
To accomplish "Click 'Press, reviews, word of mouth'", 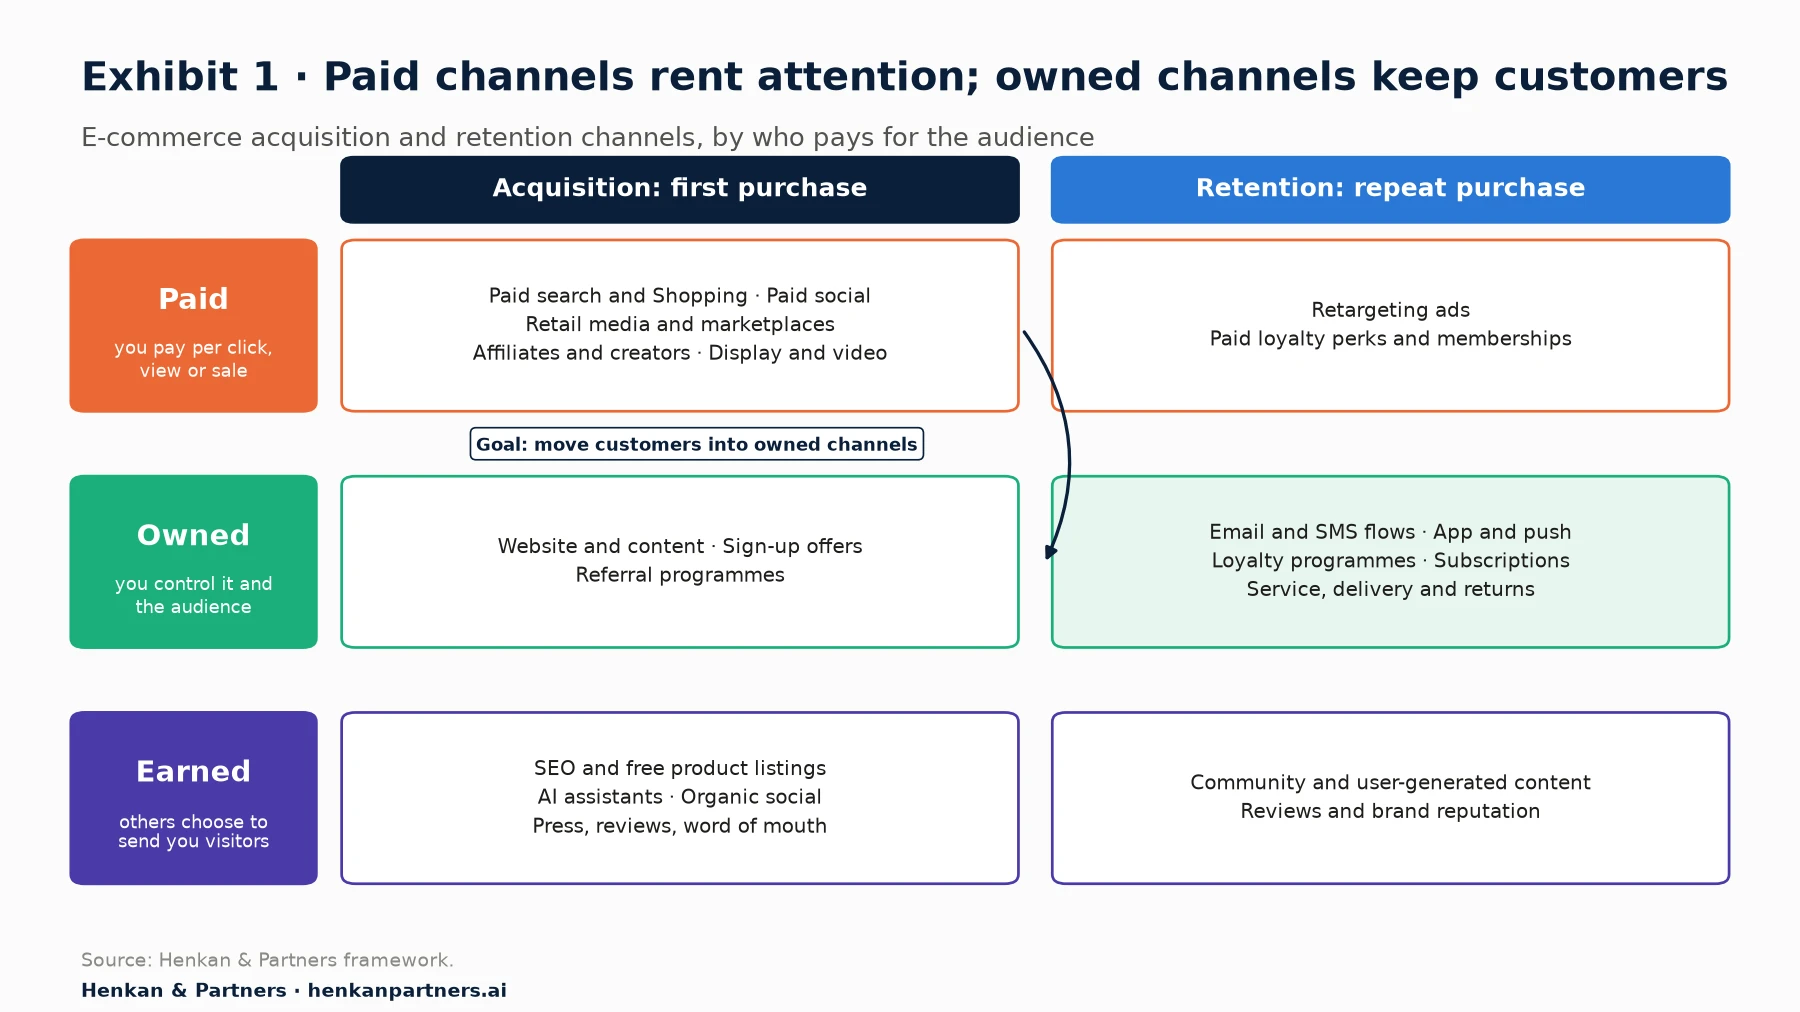I will pos(680,826).
